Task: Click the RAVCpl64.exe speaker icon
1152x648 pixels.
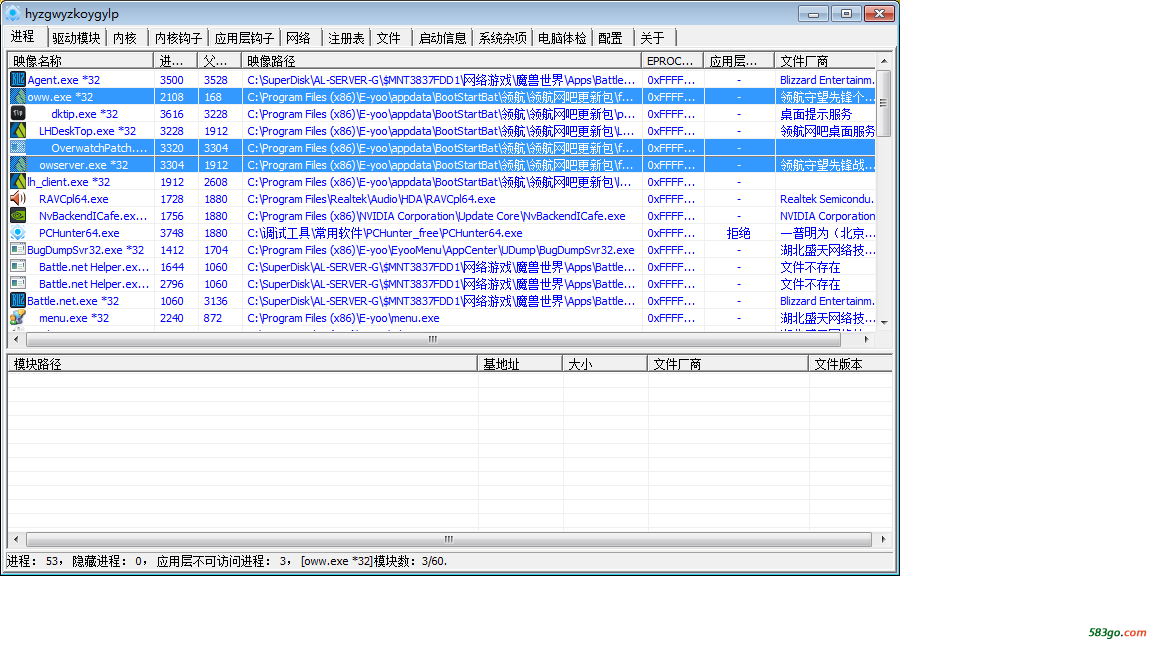Action: point(18,198)
